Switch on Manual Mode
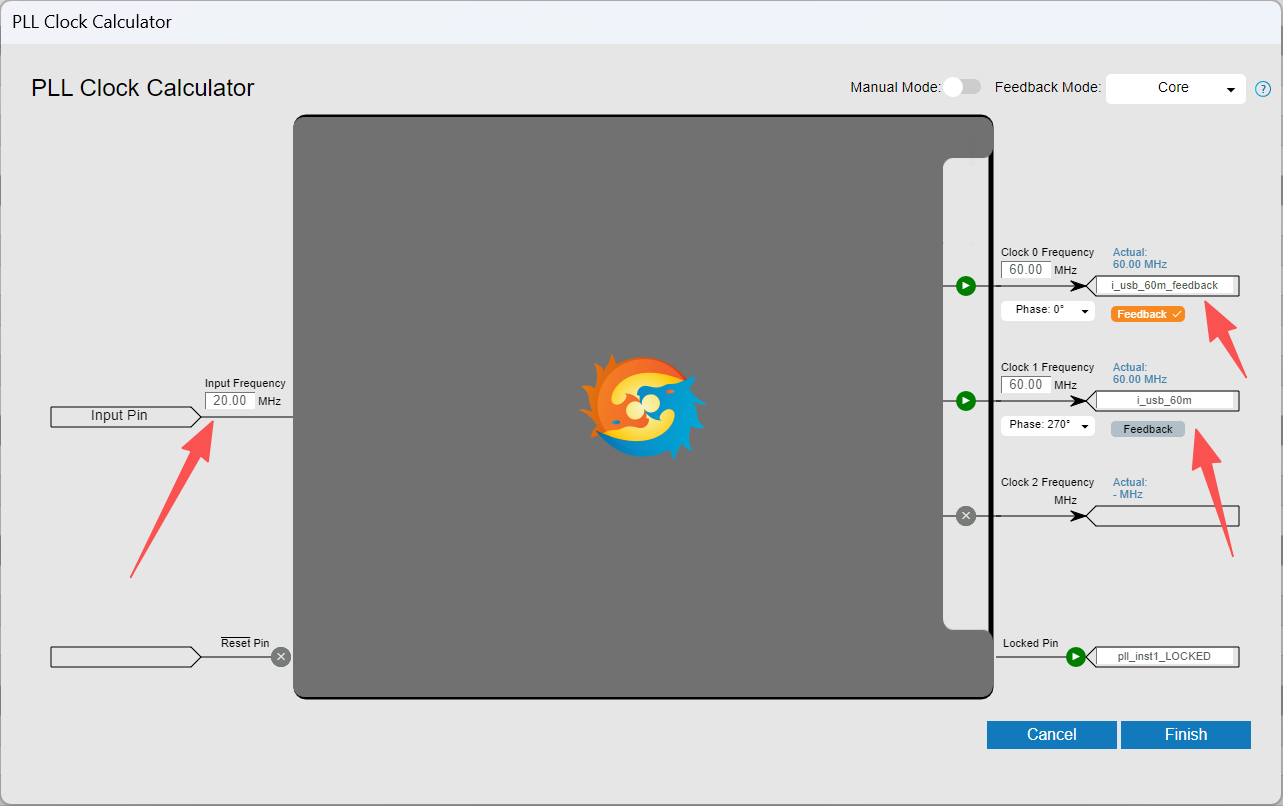Image resolution: width=1283 pixels, height=806 pixels. [x=962, y=87]
